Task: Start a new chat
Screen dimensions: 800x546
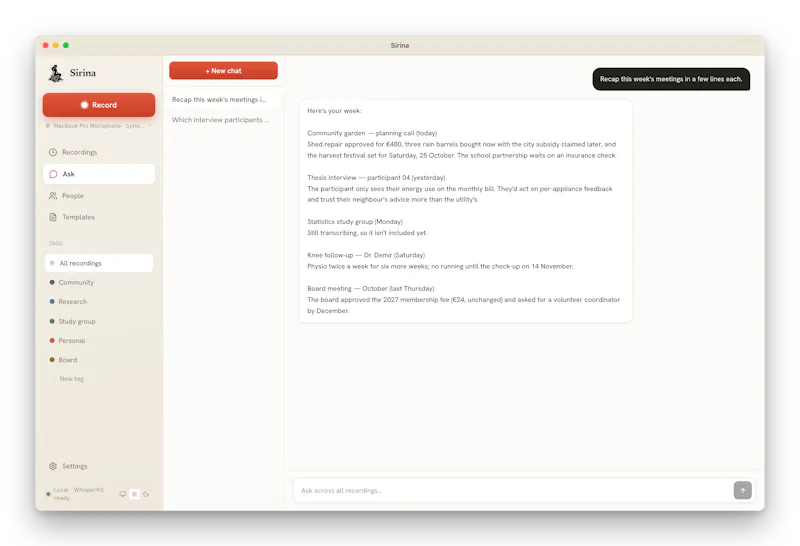Action: click(x=223, y=70)
